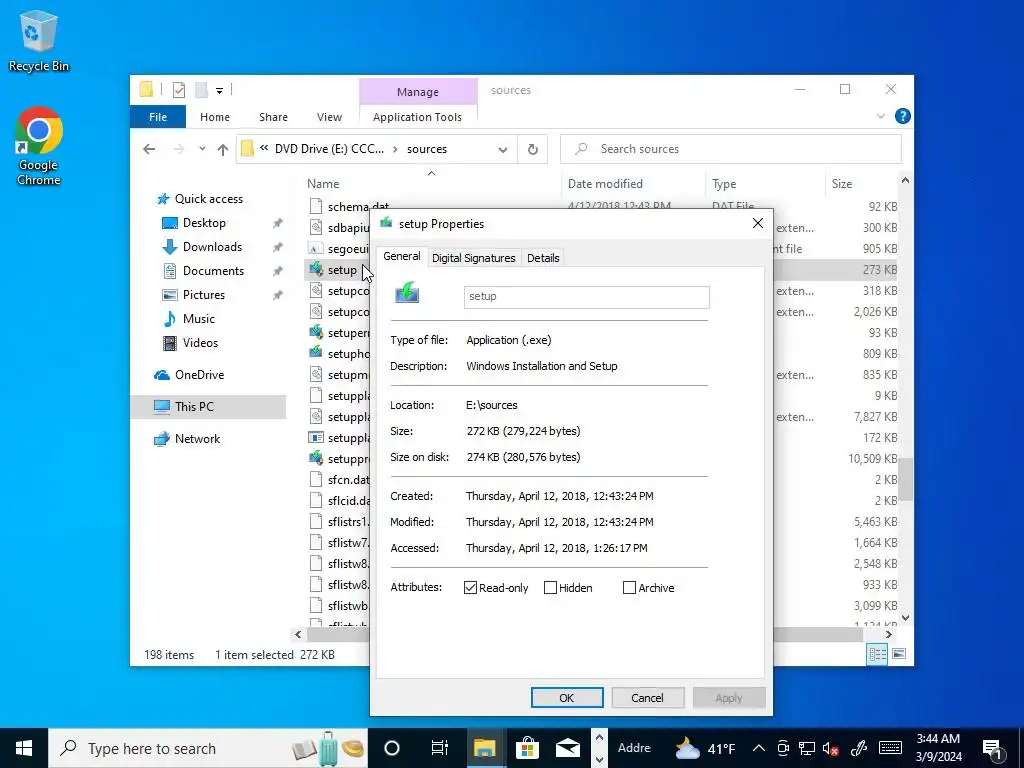Select This PC in navigation pane
Viewport: 1024px width, 768px height.
point(194,406)
